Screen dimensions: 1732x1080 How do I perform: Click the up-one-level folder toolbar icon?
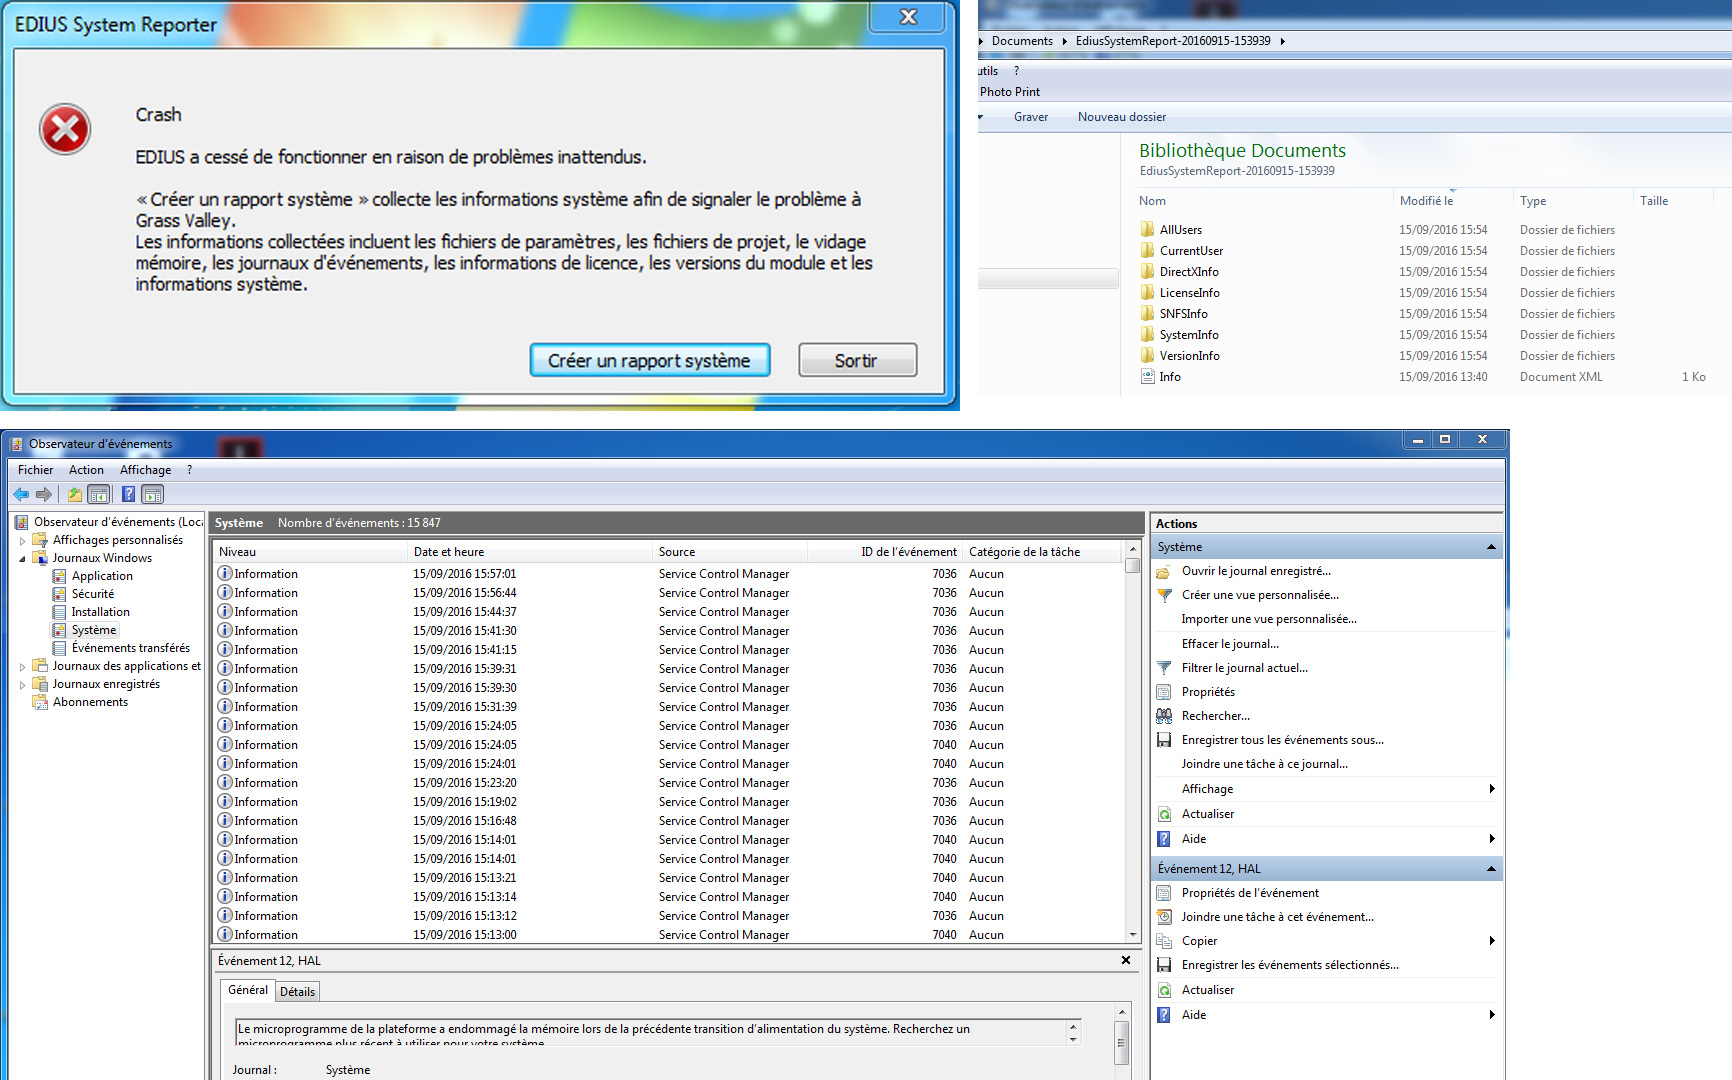pos(75,494)
